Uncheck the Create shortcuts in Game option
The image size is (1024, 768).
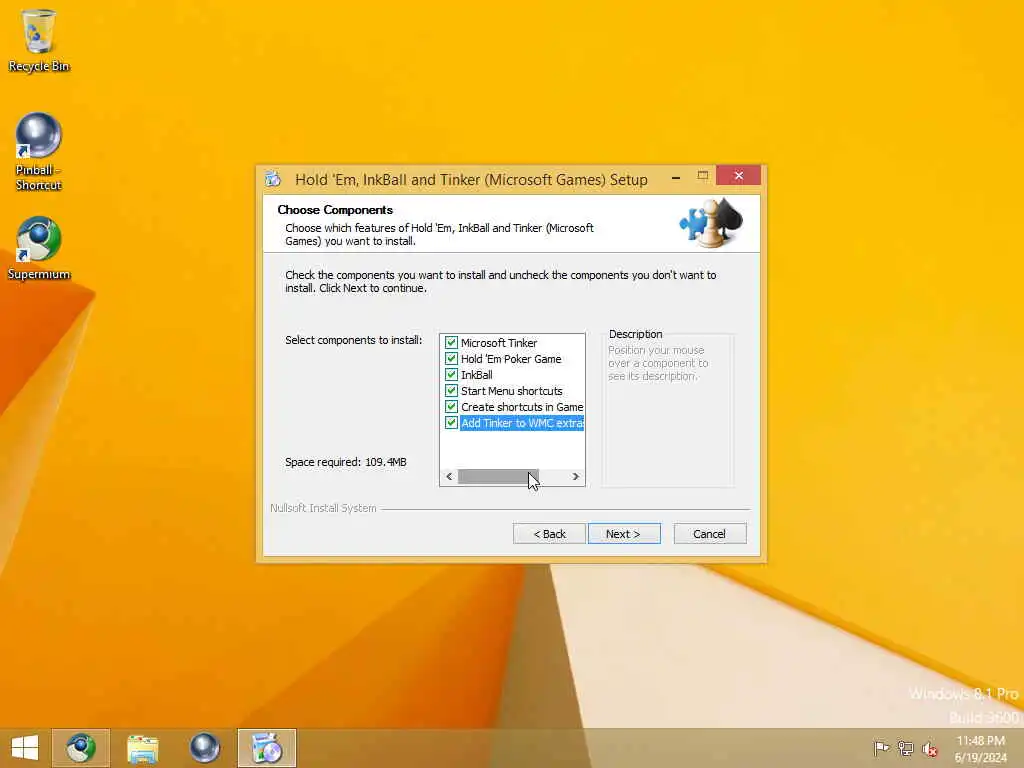[x=451, y=406]
